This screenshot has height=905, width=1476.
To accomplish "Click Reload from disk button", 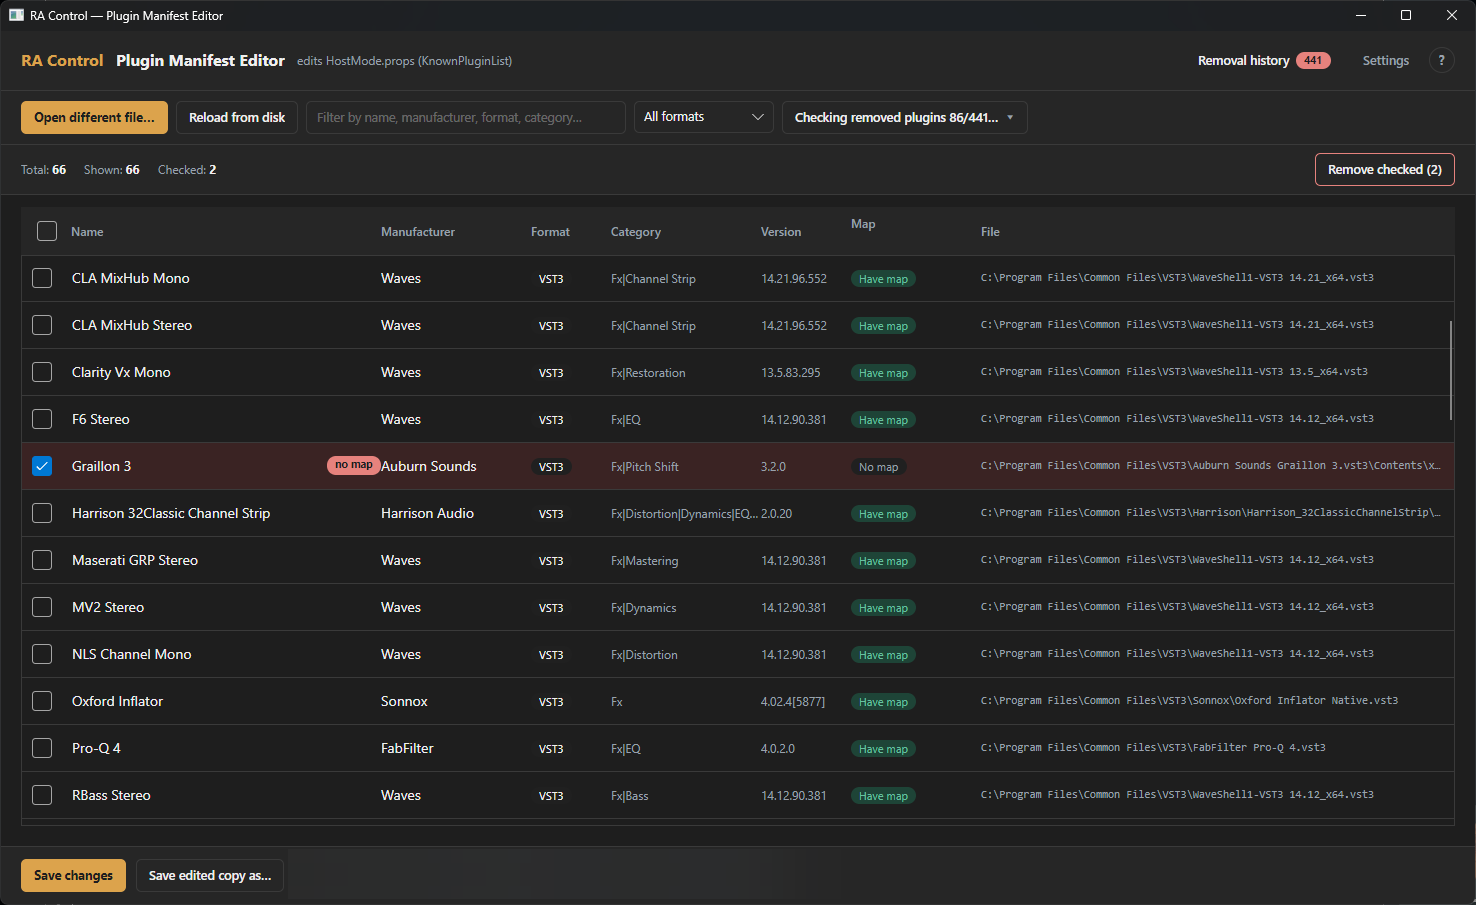I will (x=237, y=117).
